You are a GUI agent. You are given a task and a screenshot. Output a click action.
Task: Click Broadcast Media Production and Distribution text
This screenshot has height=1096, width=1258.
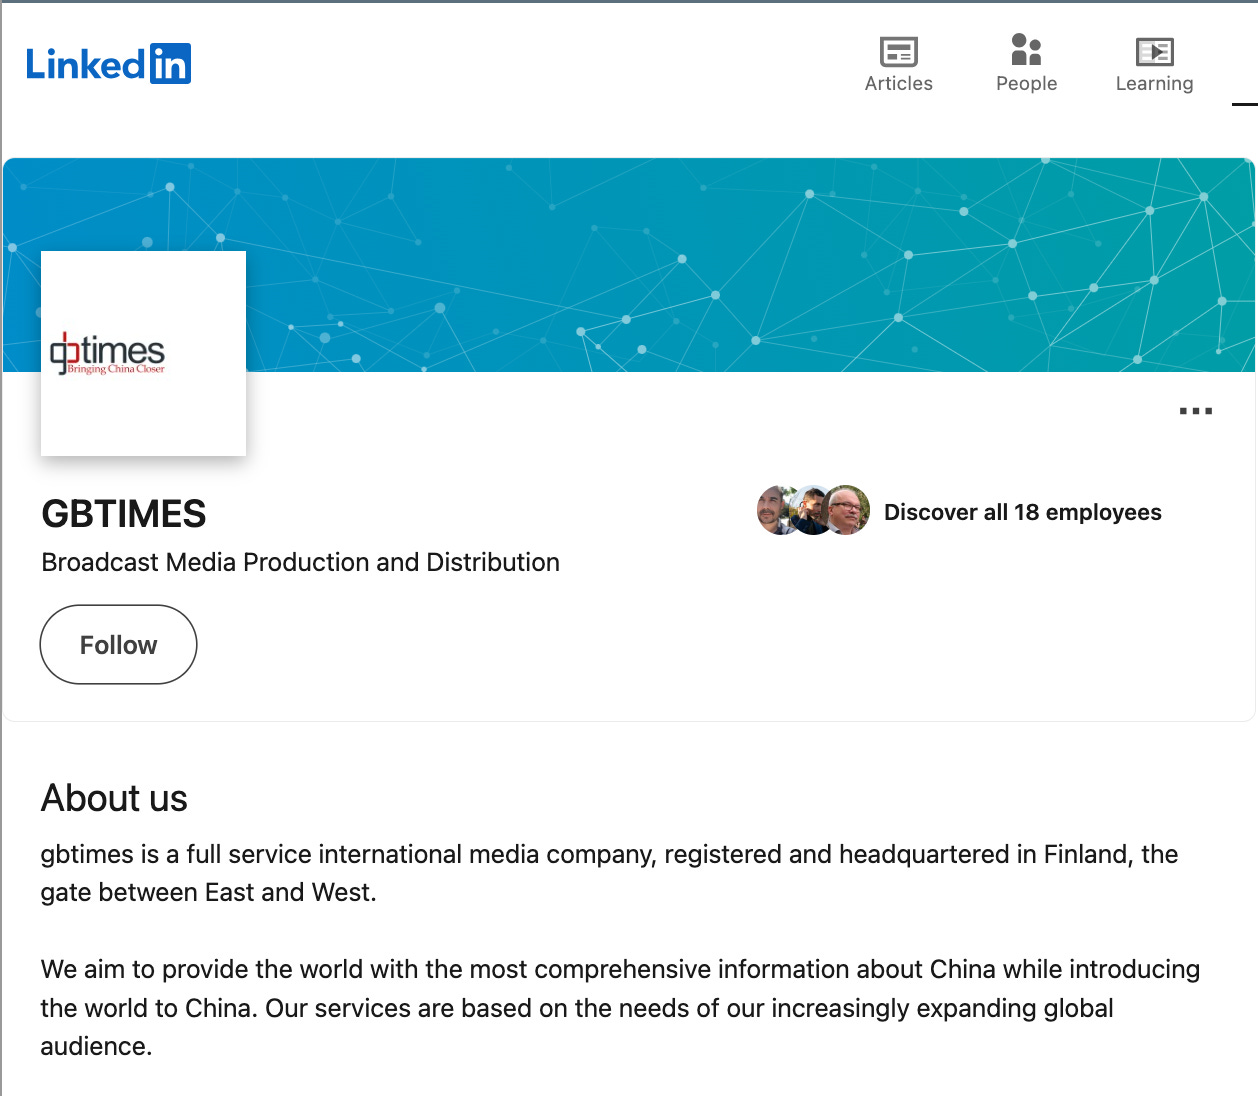300,562
